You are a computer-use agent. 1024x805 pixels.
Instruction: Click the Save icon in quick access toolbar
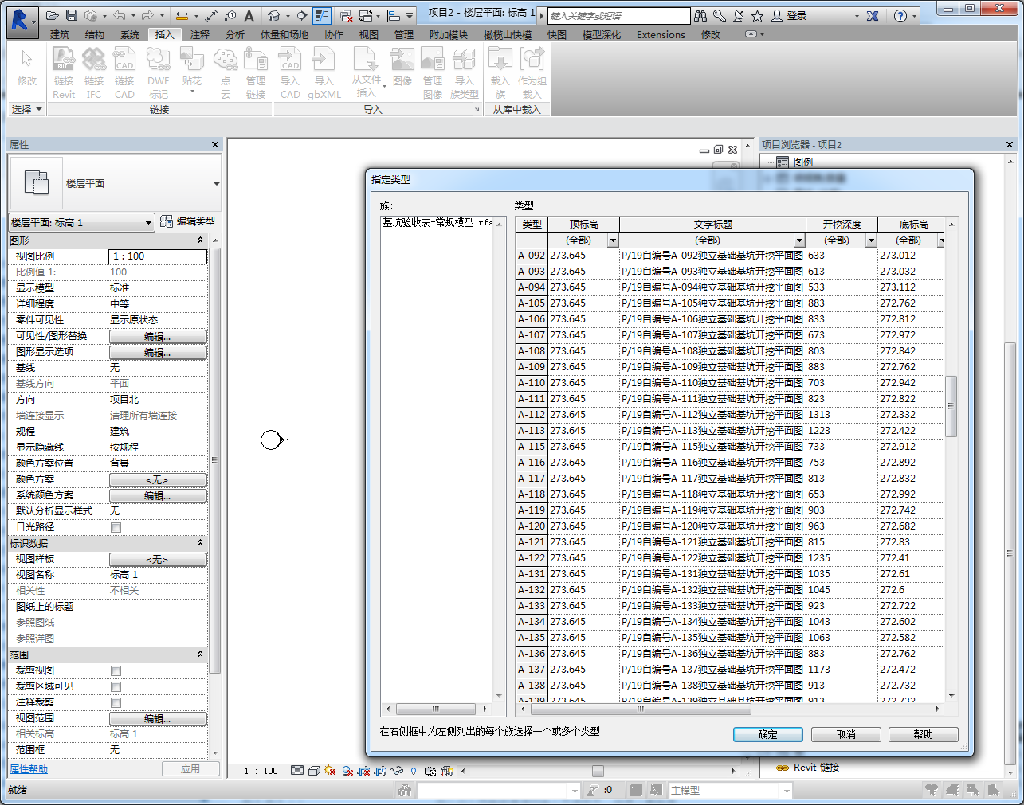[71, 15]
